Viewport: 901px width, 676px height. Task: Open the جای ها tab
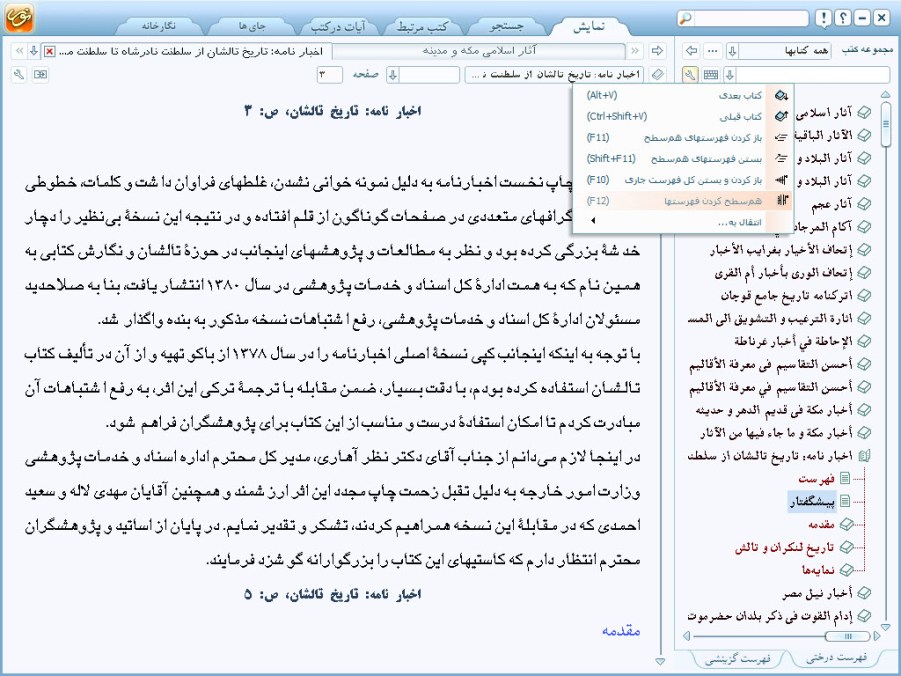coord(252,26)
